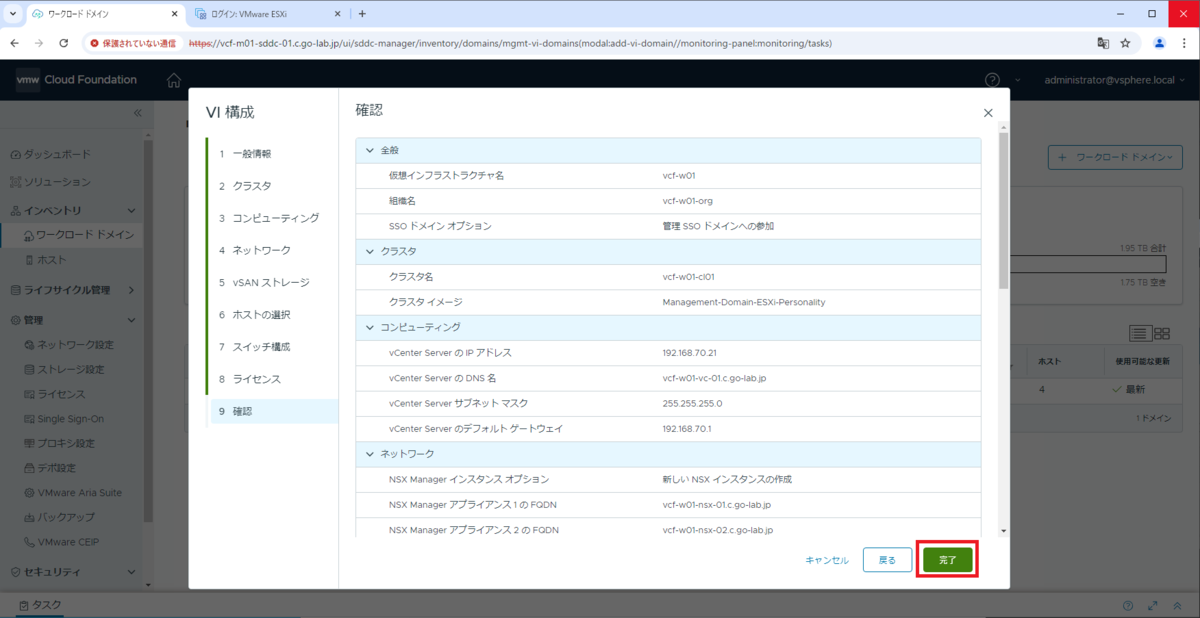The height and width of the screenshot is (618, 1200).
Task: Click the green 完了 (Finish) button
Action: 947,560
